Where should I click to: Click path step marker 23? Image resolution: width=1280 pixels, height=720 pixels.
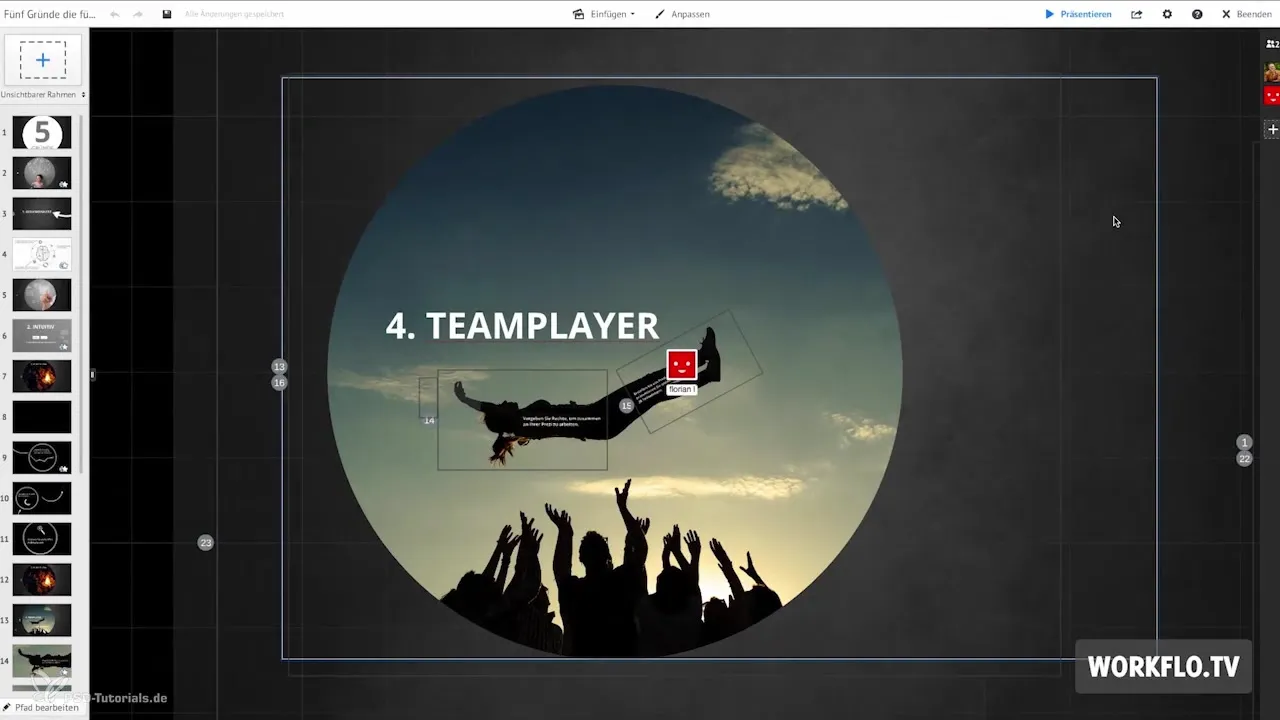pyautogui.click(x=206, y=543)
